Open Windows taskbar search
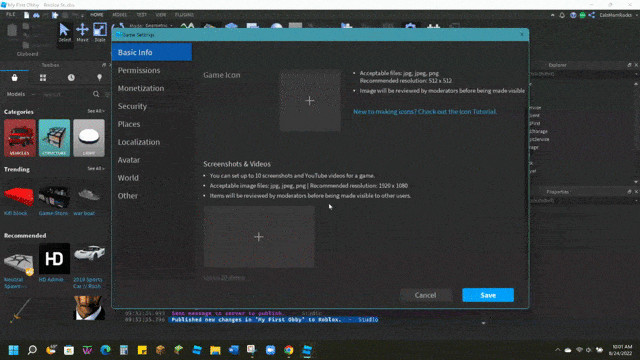Image resolution: width=640 pixels, height=360 pixels. (x=32, y=350)
